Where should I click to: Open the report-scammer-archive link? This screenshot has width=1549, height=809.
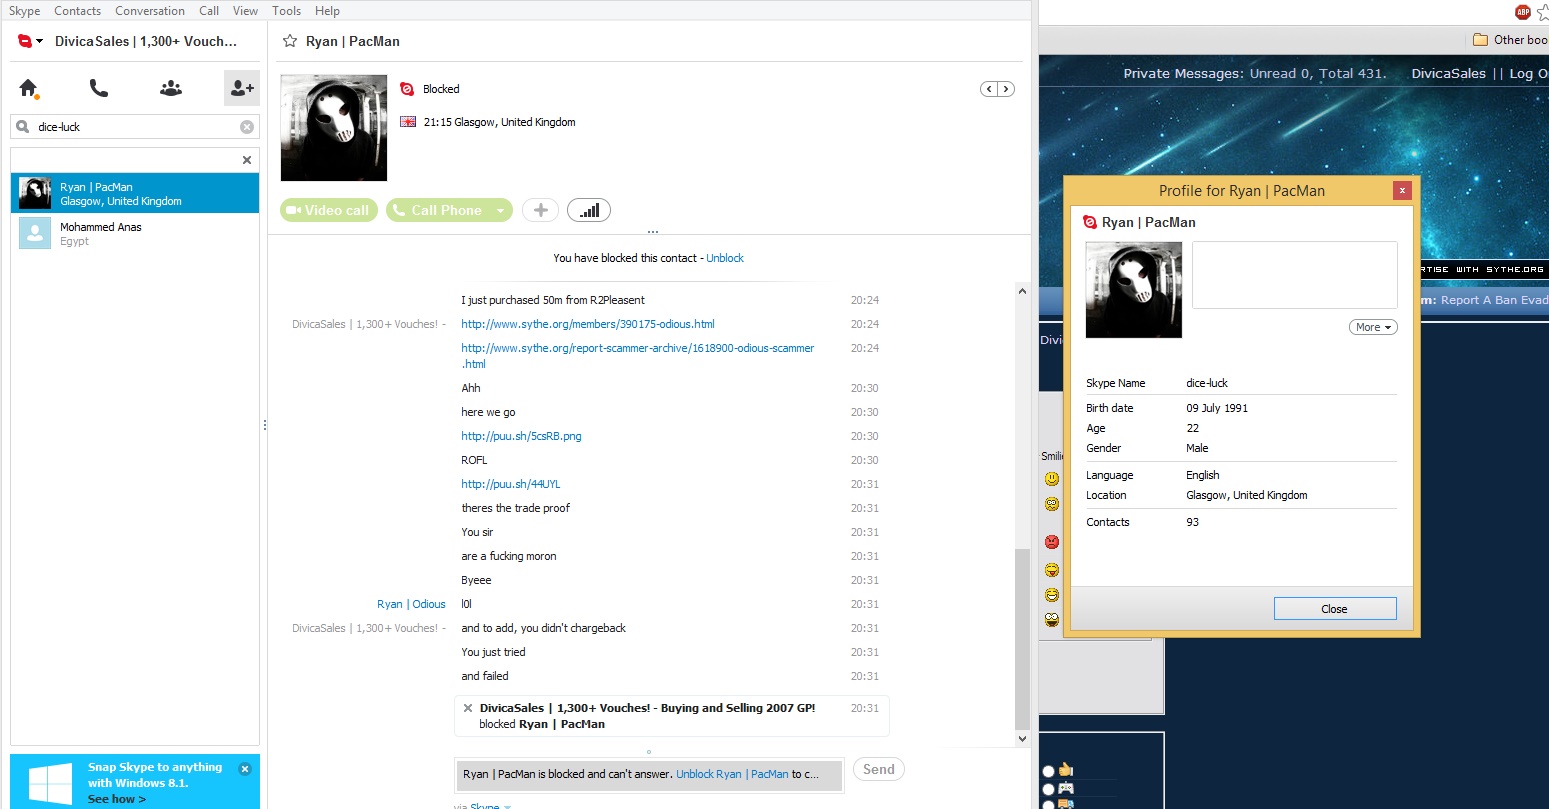[x=638, y=356]
